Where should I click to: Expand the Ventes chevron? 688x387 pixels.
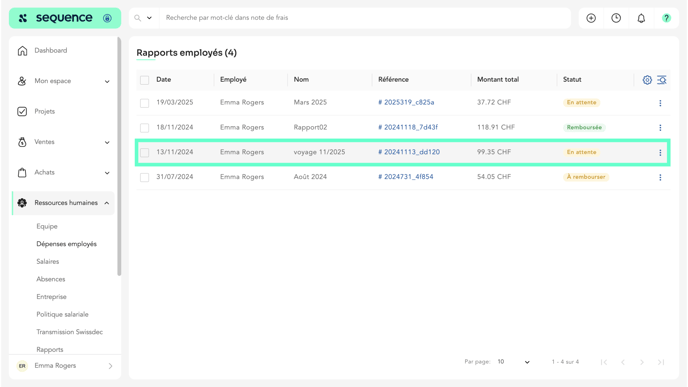coord(107,142)
